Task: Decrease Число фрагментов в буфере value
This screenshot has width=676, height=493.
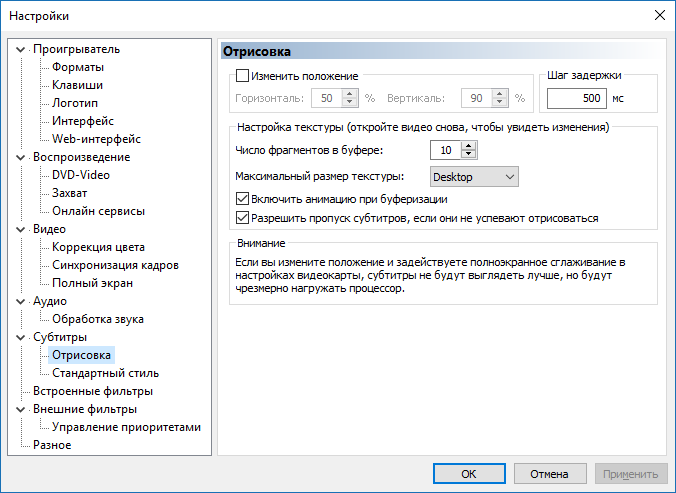Action: pos(469,155)
